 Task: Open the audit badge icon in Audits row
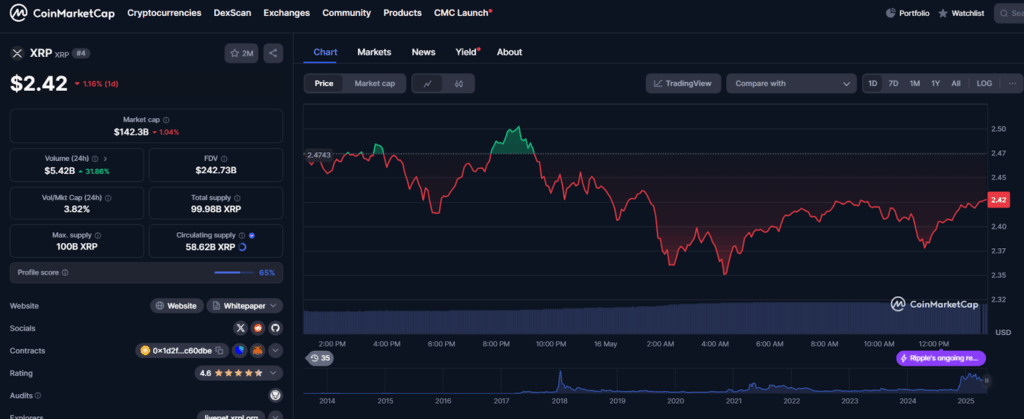coord(275,395)
